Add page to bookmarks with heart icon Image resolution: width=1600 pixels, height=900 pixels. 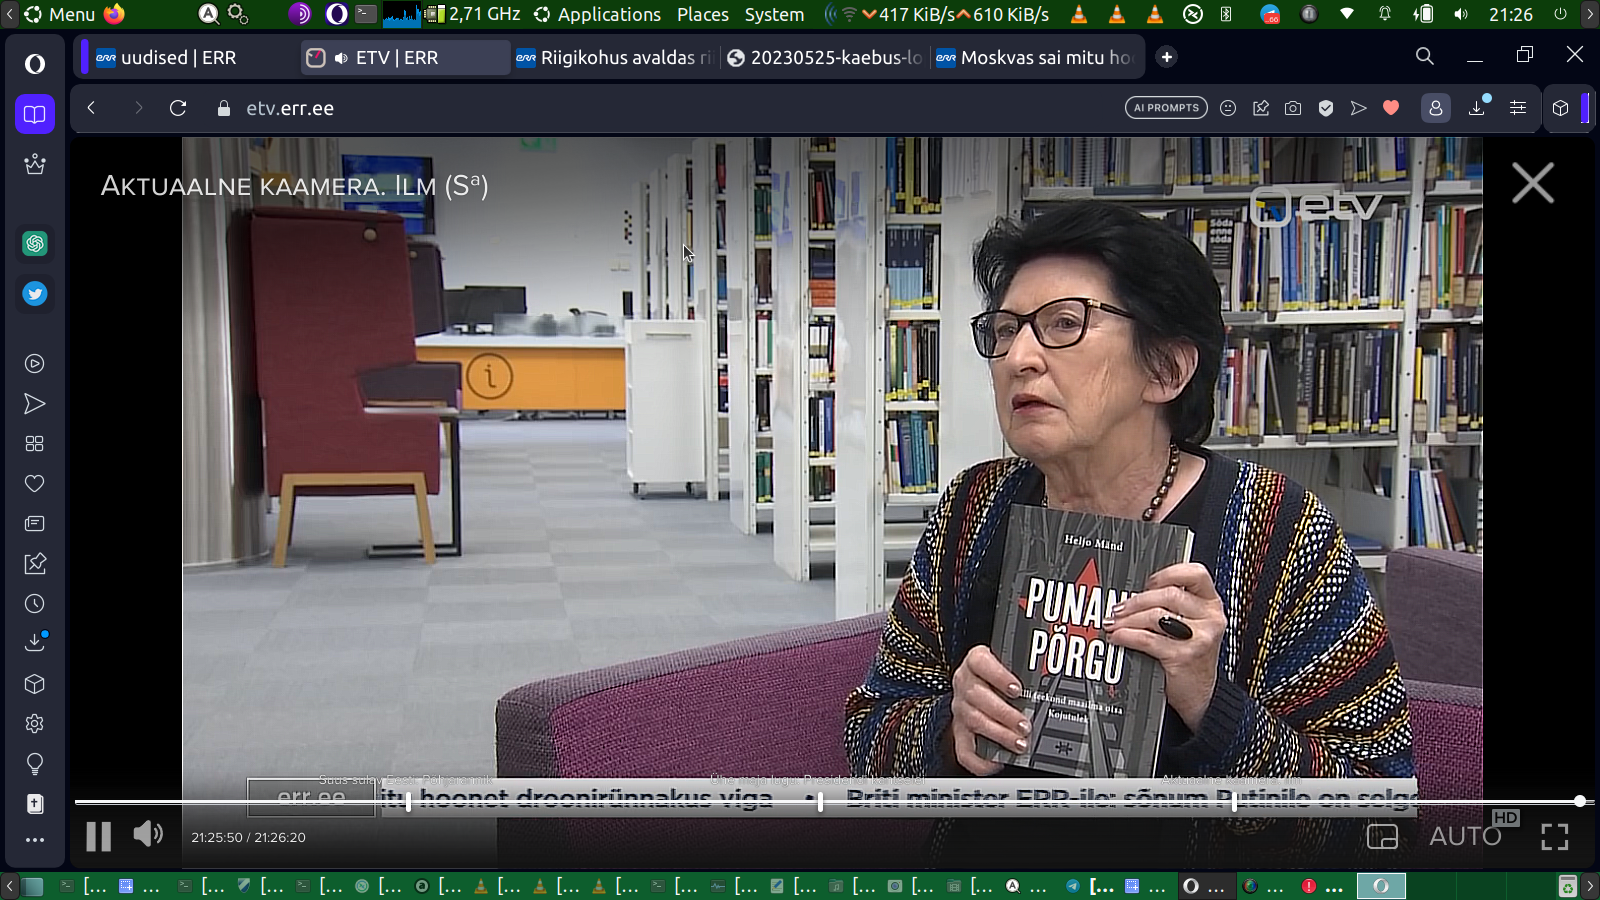(1391, 108)
